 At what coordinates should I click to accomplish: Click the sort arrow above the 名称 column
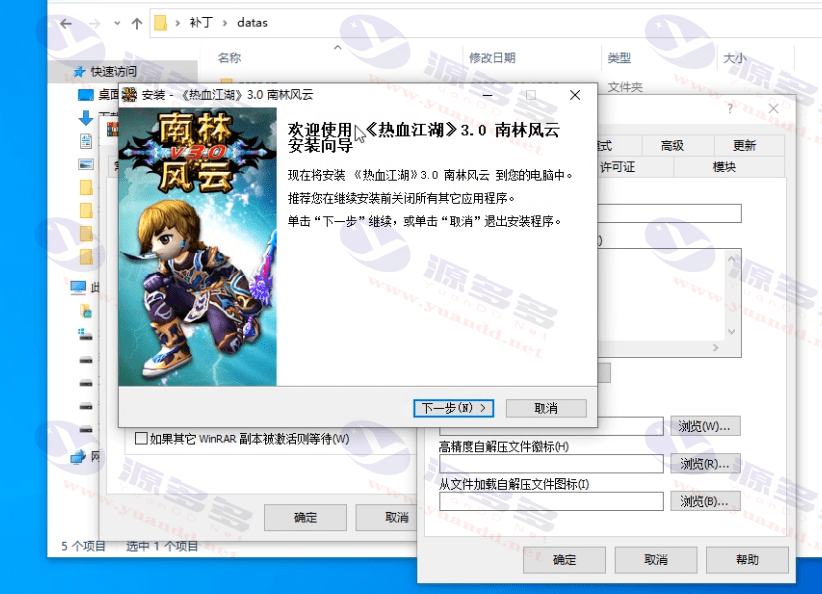pyautogui.click(x=338, y=48)
